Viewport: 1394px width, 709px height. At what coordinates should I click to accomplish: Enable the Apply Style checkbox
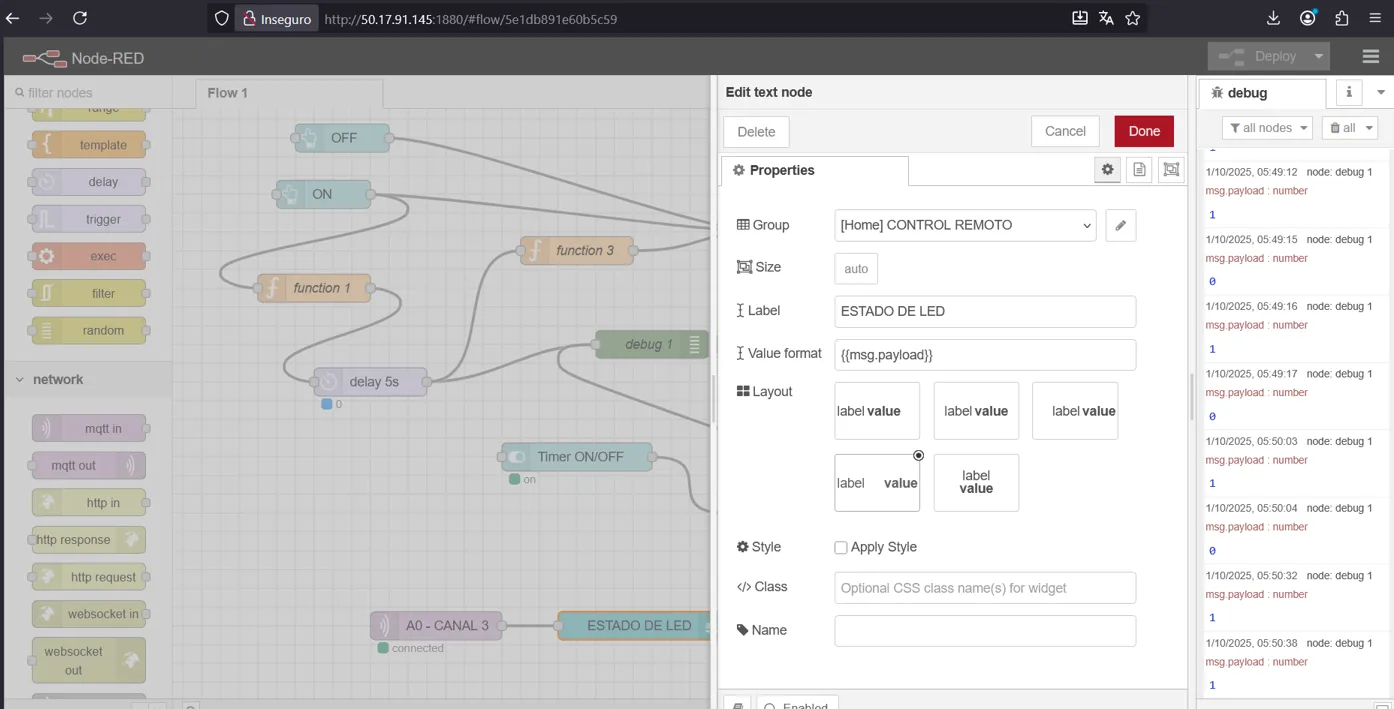(x=841, y=548)
